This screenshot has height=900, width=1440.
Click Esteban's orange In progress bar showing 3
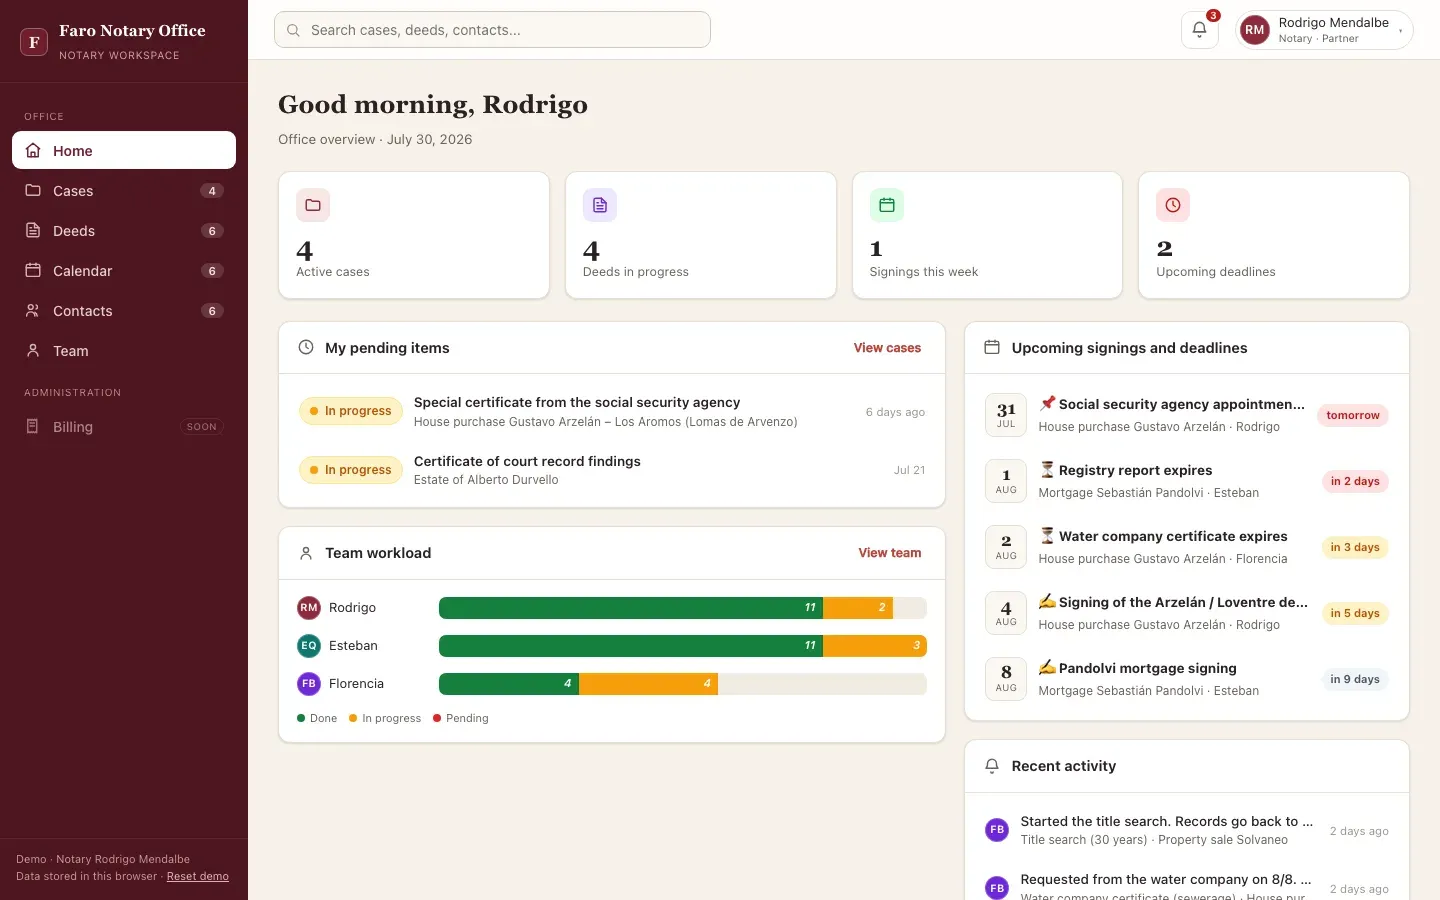(875, 646)
